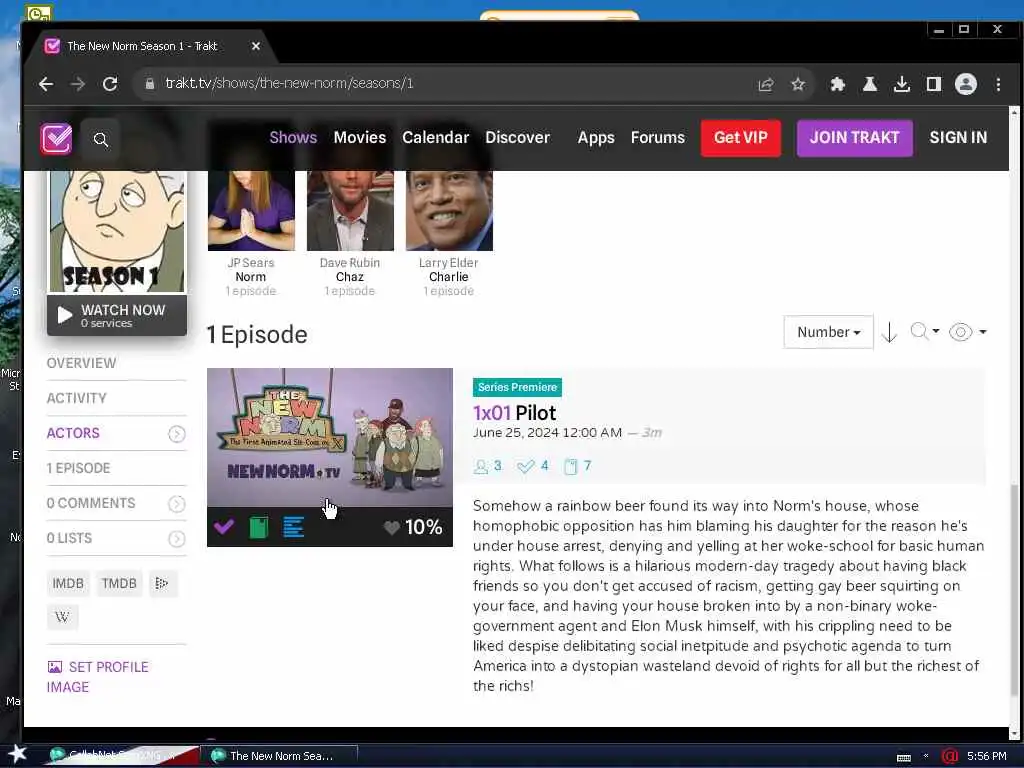Click Sign In link
1024x768 pixels.
coord(958,138)
